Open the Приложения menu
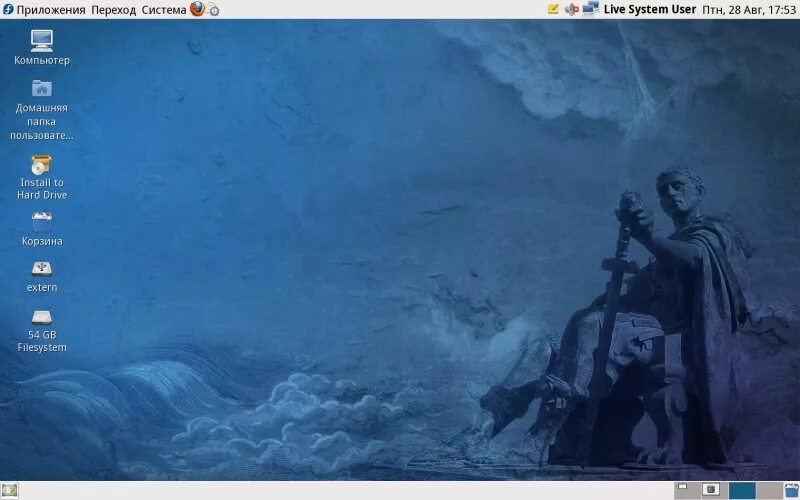The image size is (800, 500). (x=44, y=10)
